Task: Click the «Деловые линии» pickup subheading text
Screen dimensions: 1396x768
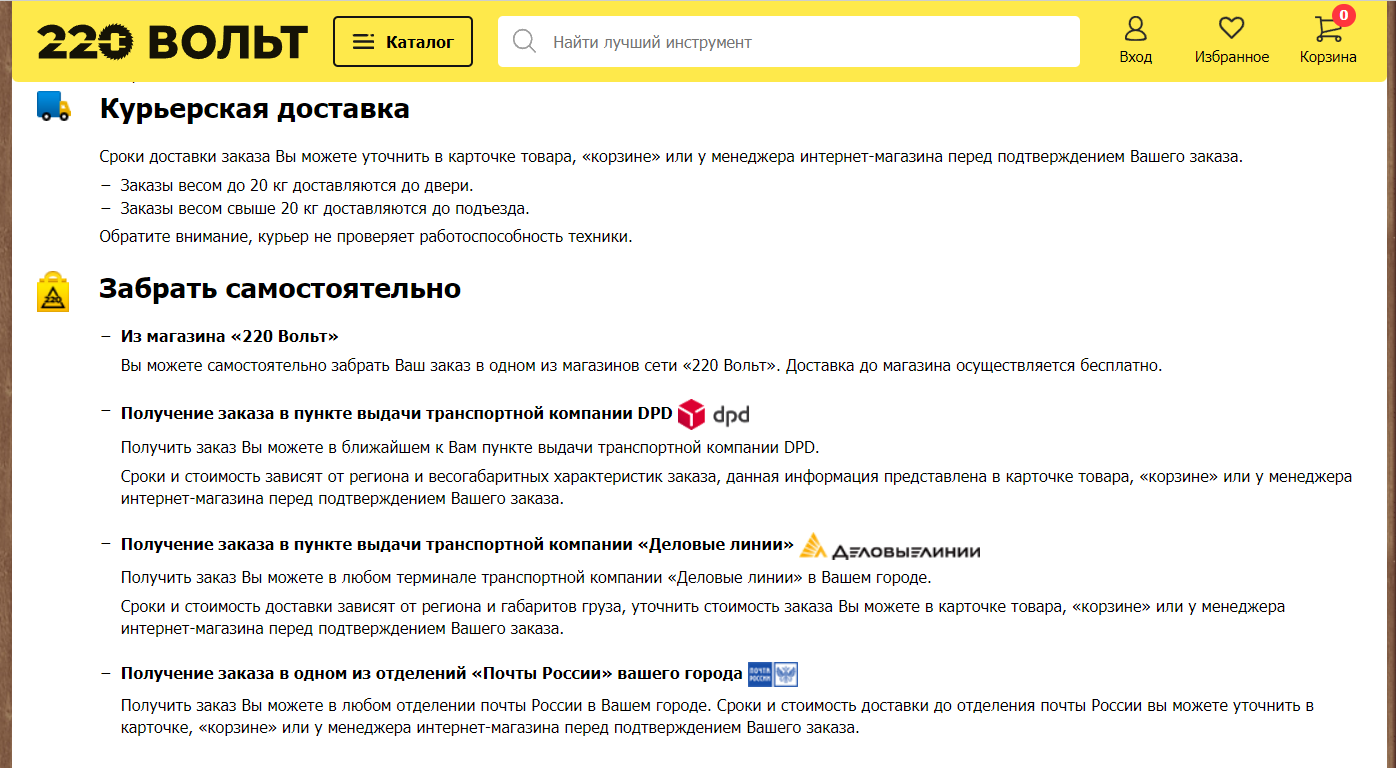Action: (458, 545)
